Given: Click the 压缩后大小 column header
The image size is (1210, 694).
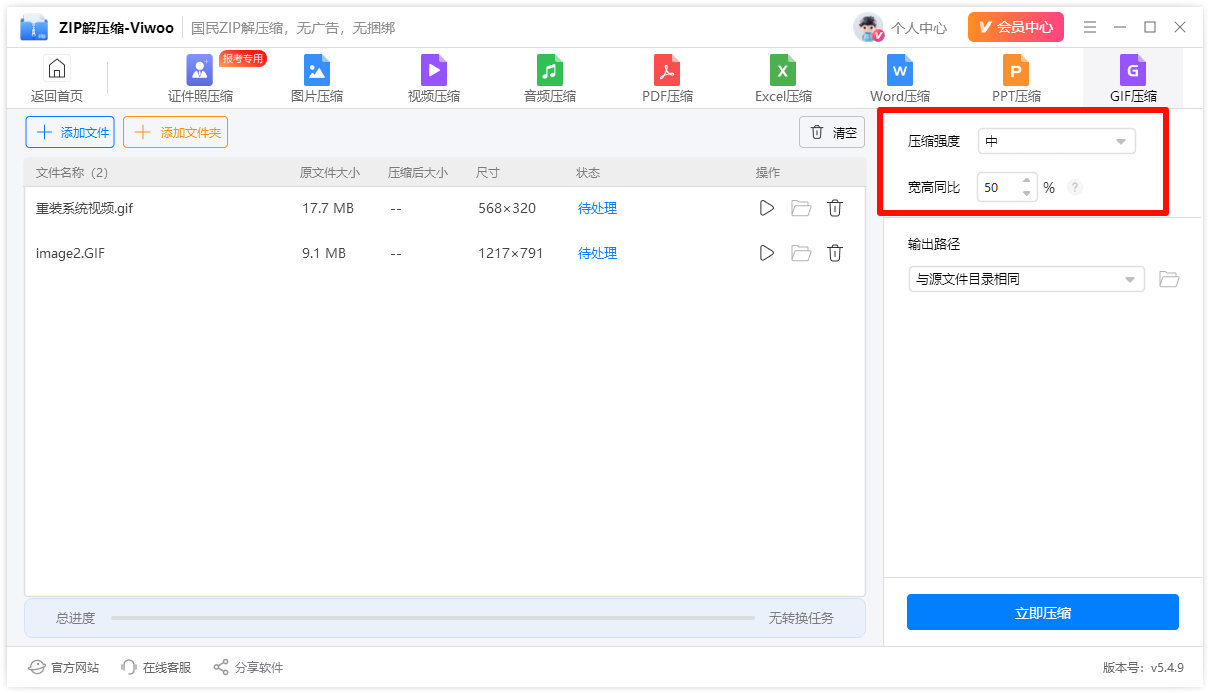Looking at the screenshot, I should point(418,173).
